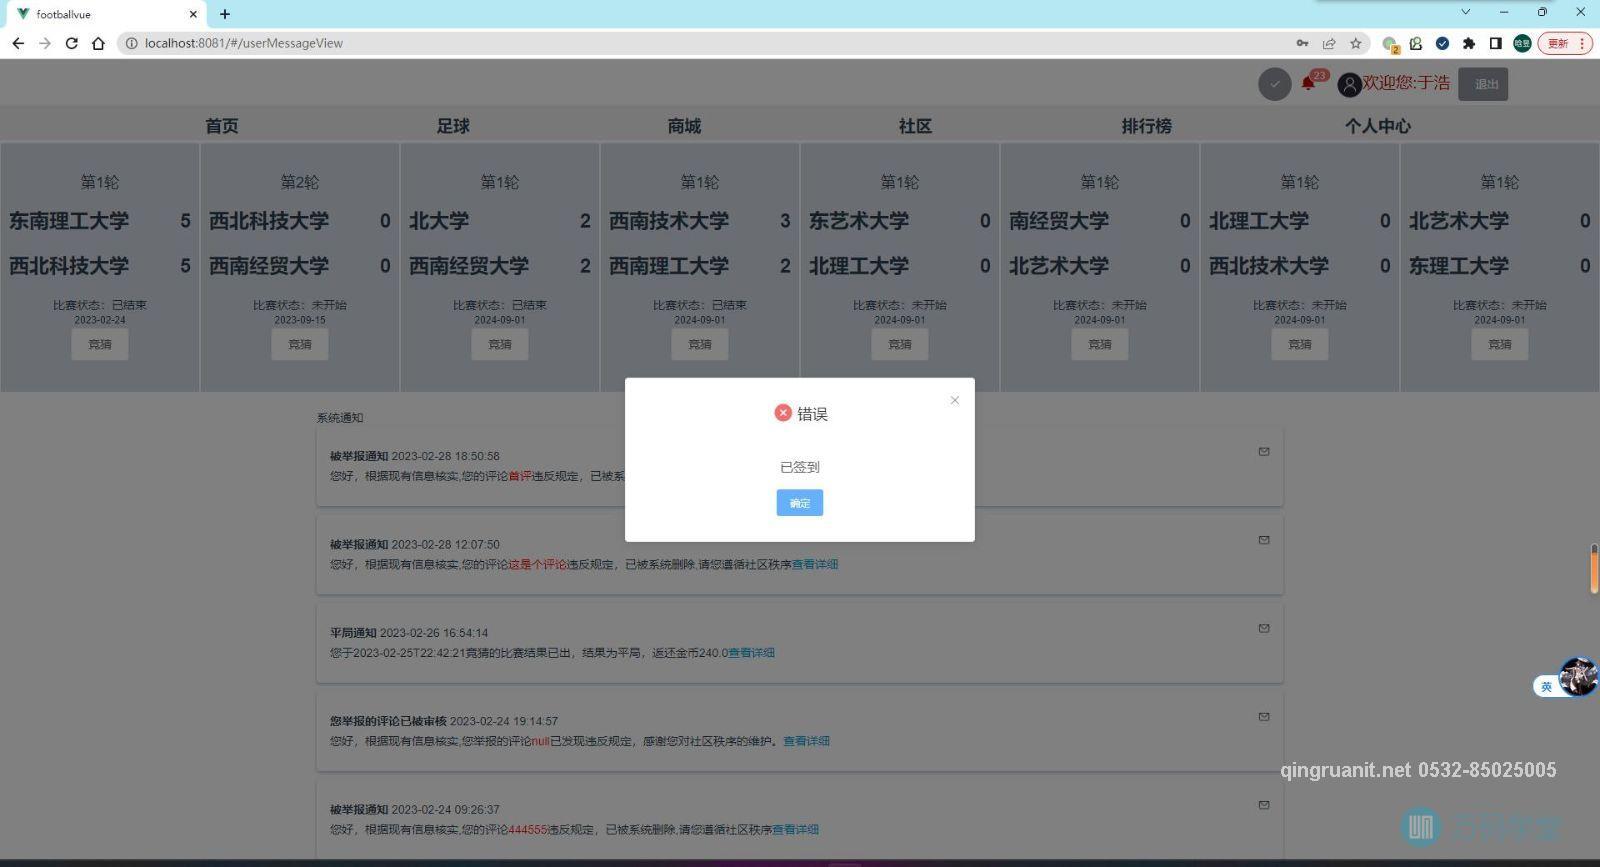Click the blue checkmark extension icon
Image resolution: width=1600 pixels, height=867 pixels.
tap(1442, 43)
